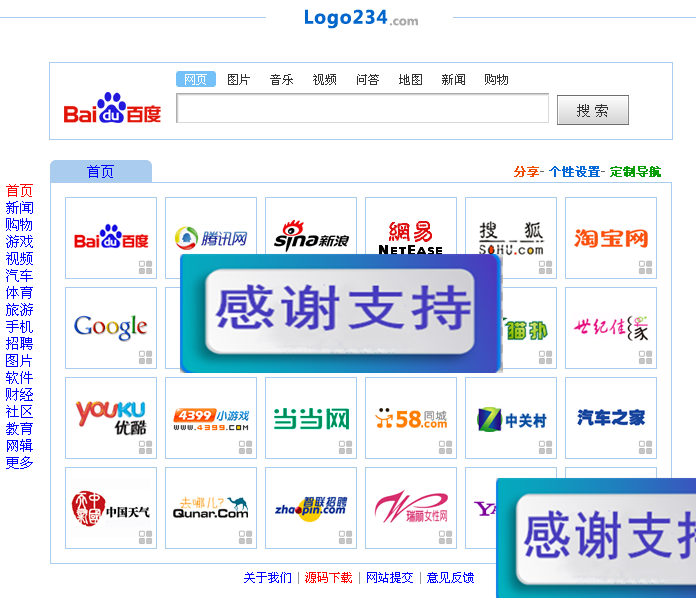Focus the Baidu search input field

(x=363, y=108)
